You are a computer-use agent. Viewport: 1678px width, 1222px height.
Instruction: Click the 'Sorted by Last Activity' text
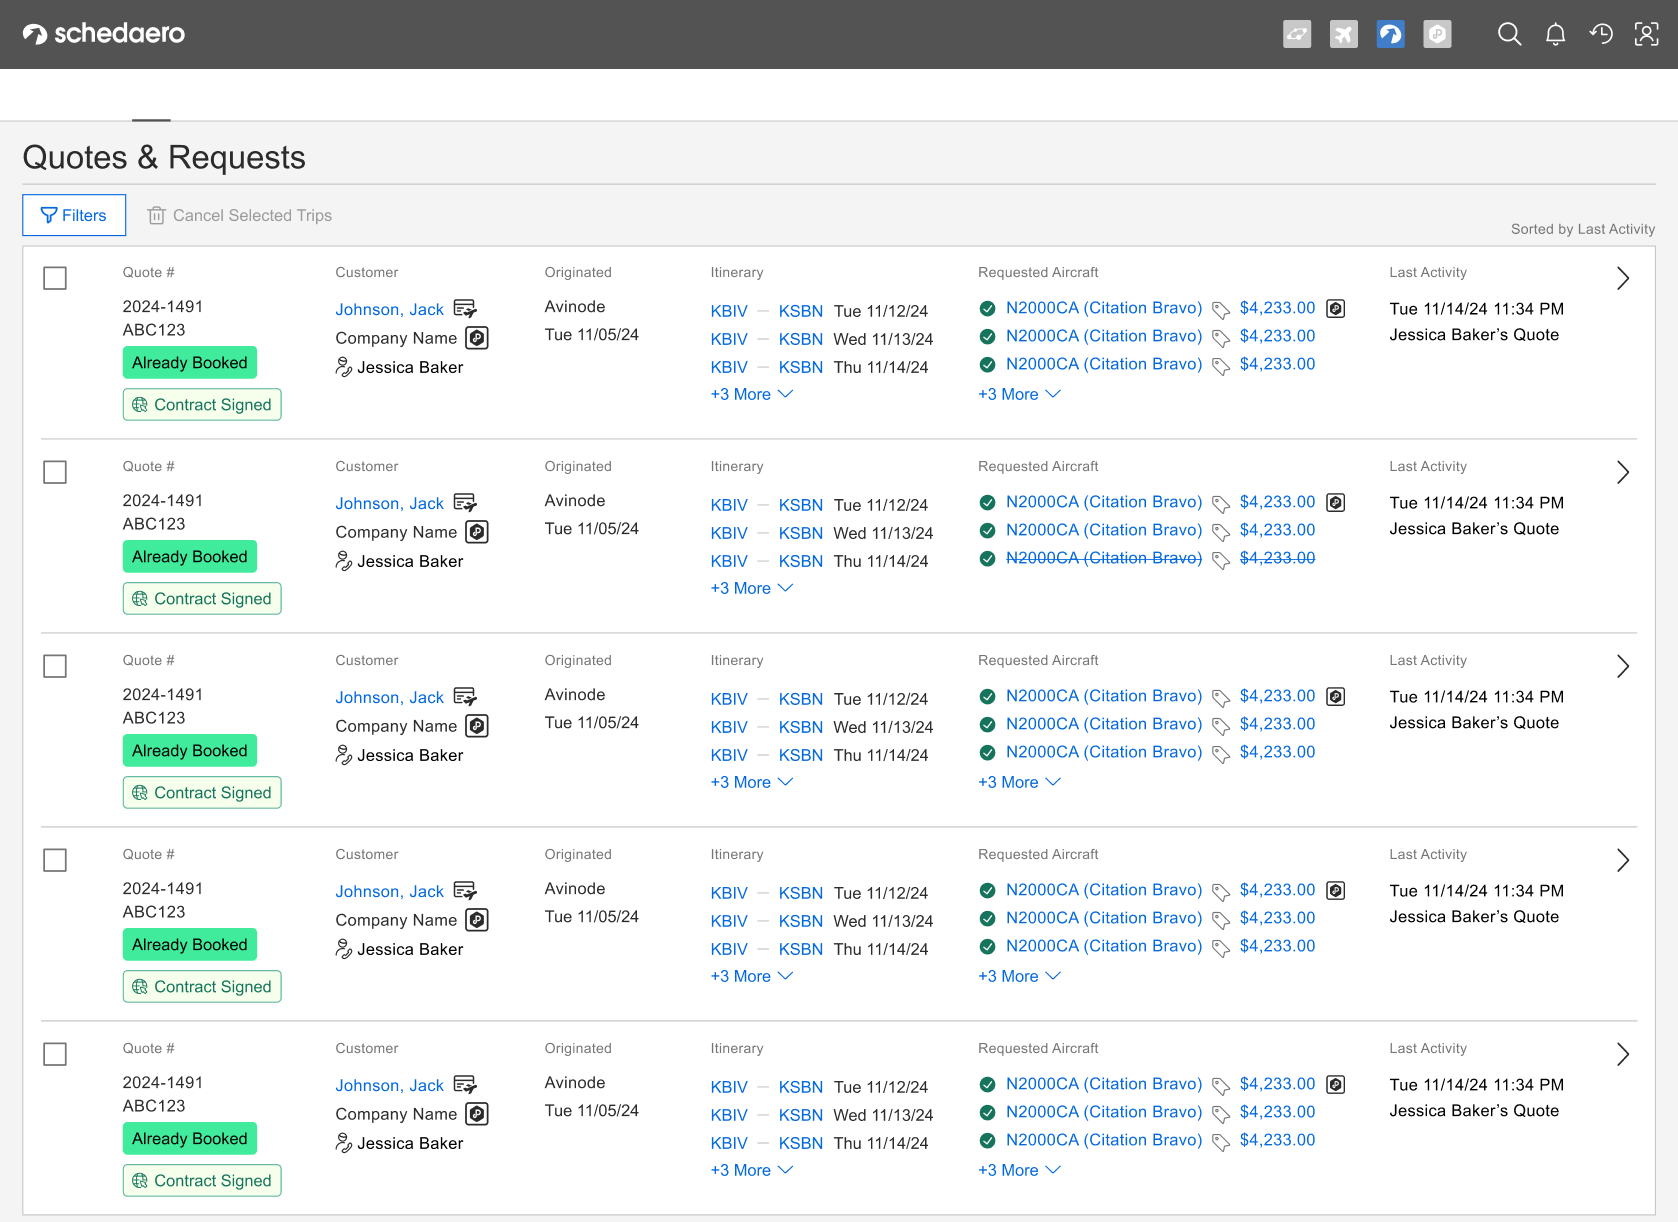pyautogui.click(x=1583, y=229)
